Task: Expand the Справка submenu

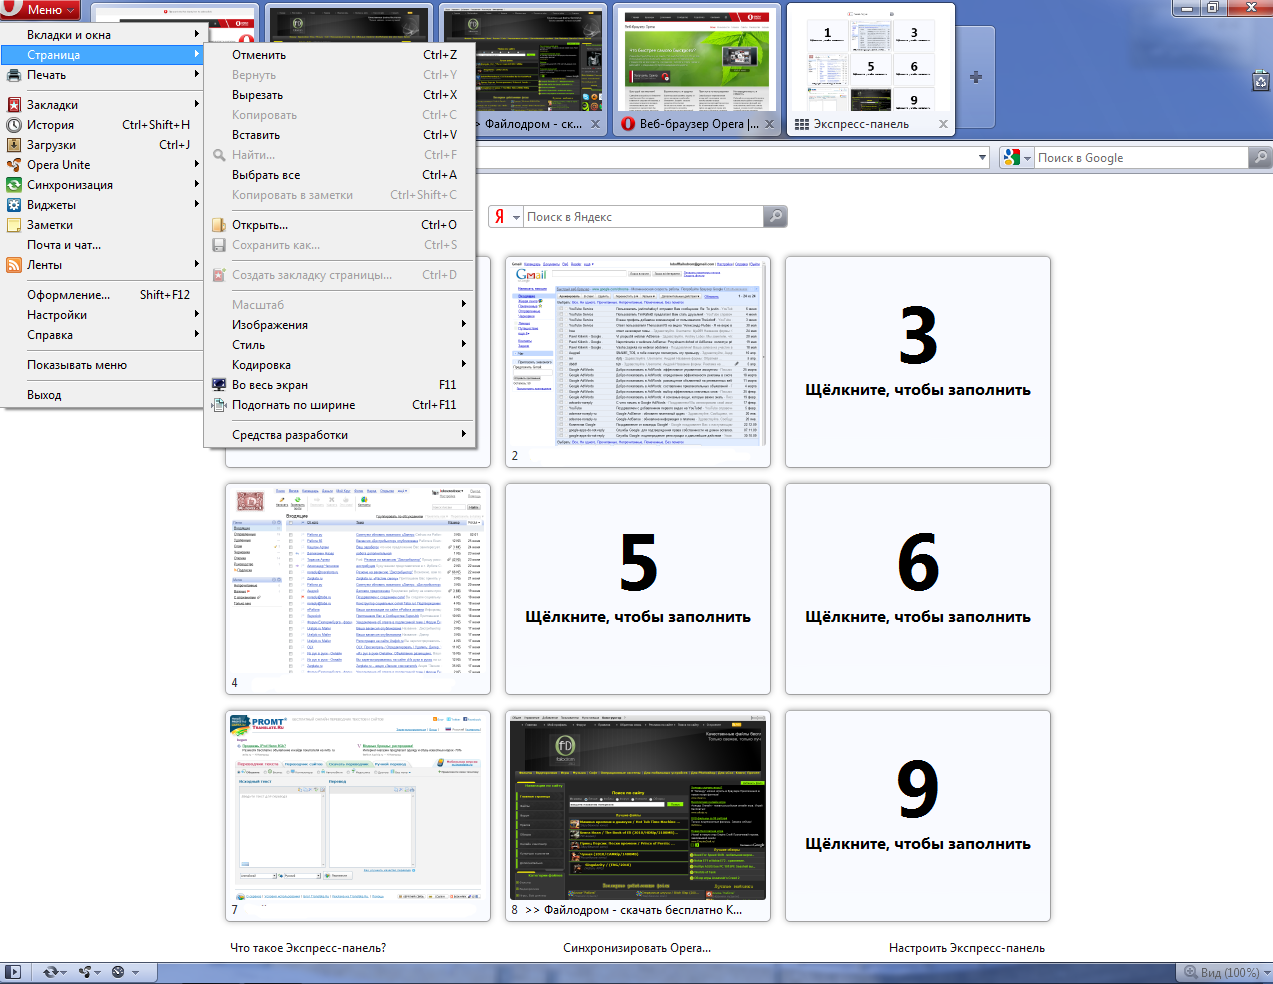Action: coord(102,335)
